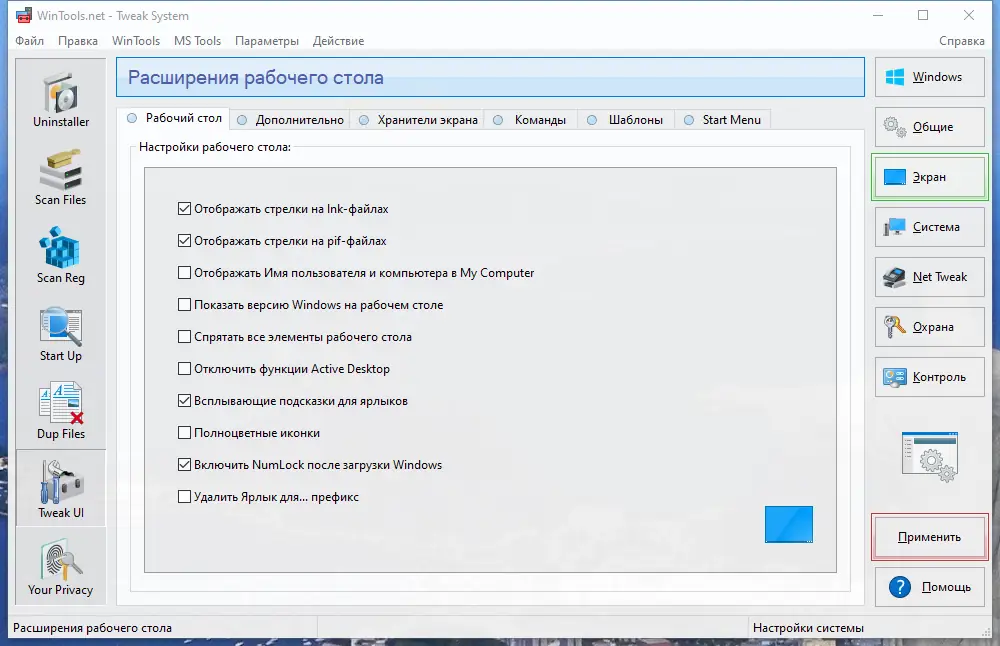The height and width of the screenshot is (646, 1000).
Task: Minimize the WinTools.net window
Action: coord(878,15)
